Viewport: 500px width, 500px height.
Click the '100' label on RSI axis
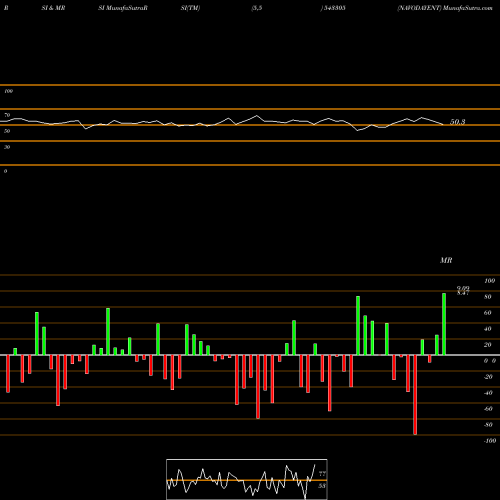click(9, 91)
